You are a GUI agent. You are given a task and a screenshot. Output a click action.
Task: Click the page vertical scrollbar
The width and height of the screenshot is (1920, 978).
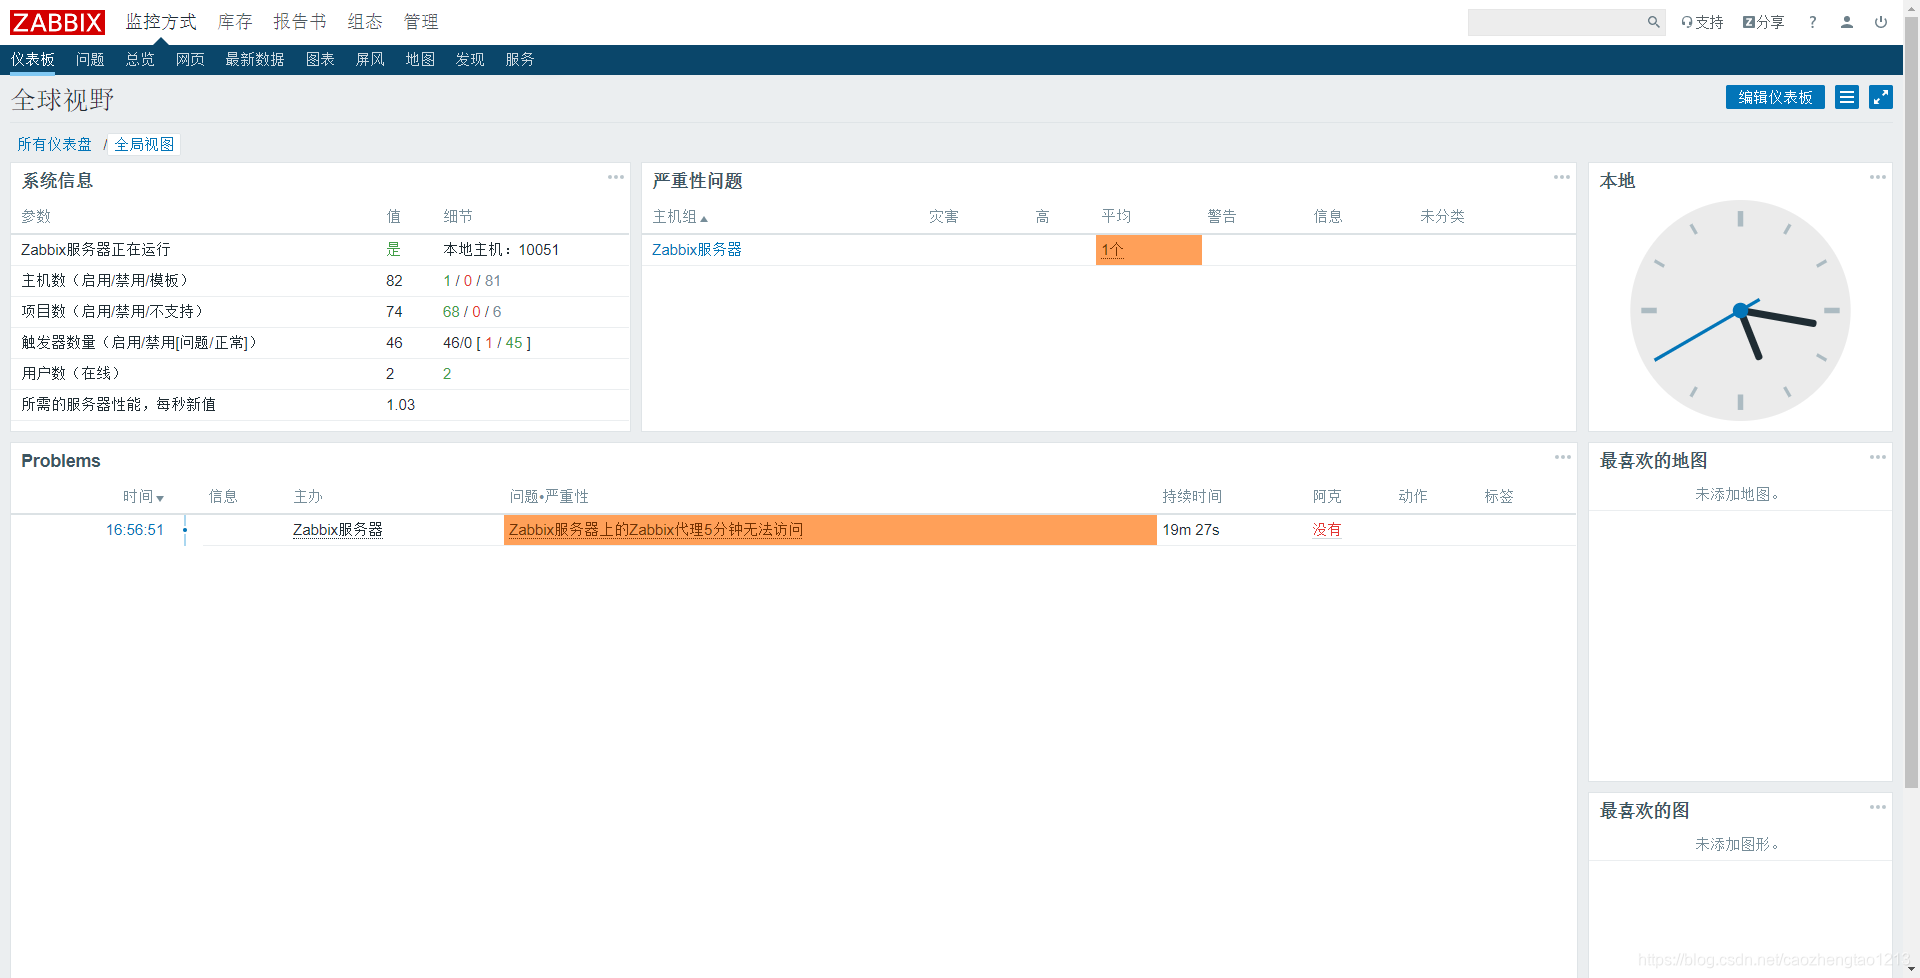pyautogui.click(x=1911, y=400)
